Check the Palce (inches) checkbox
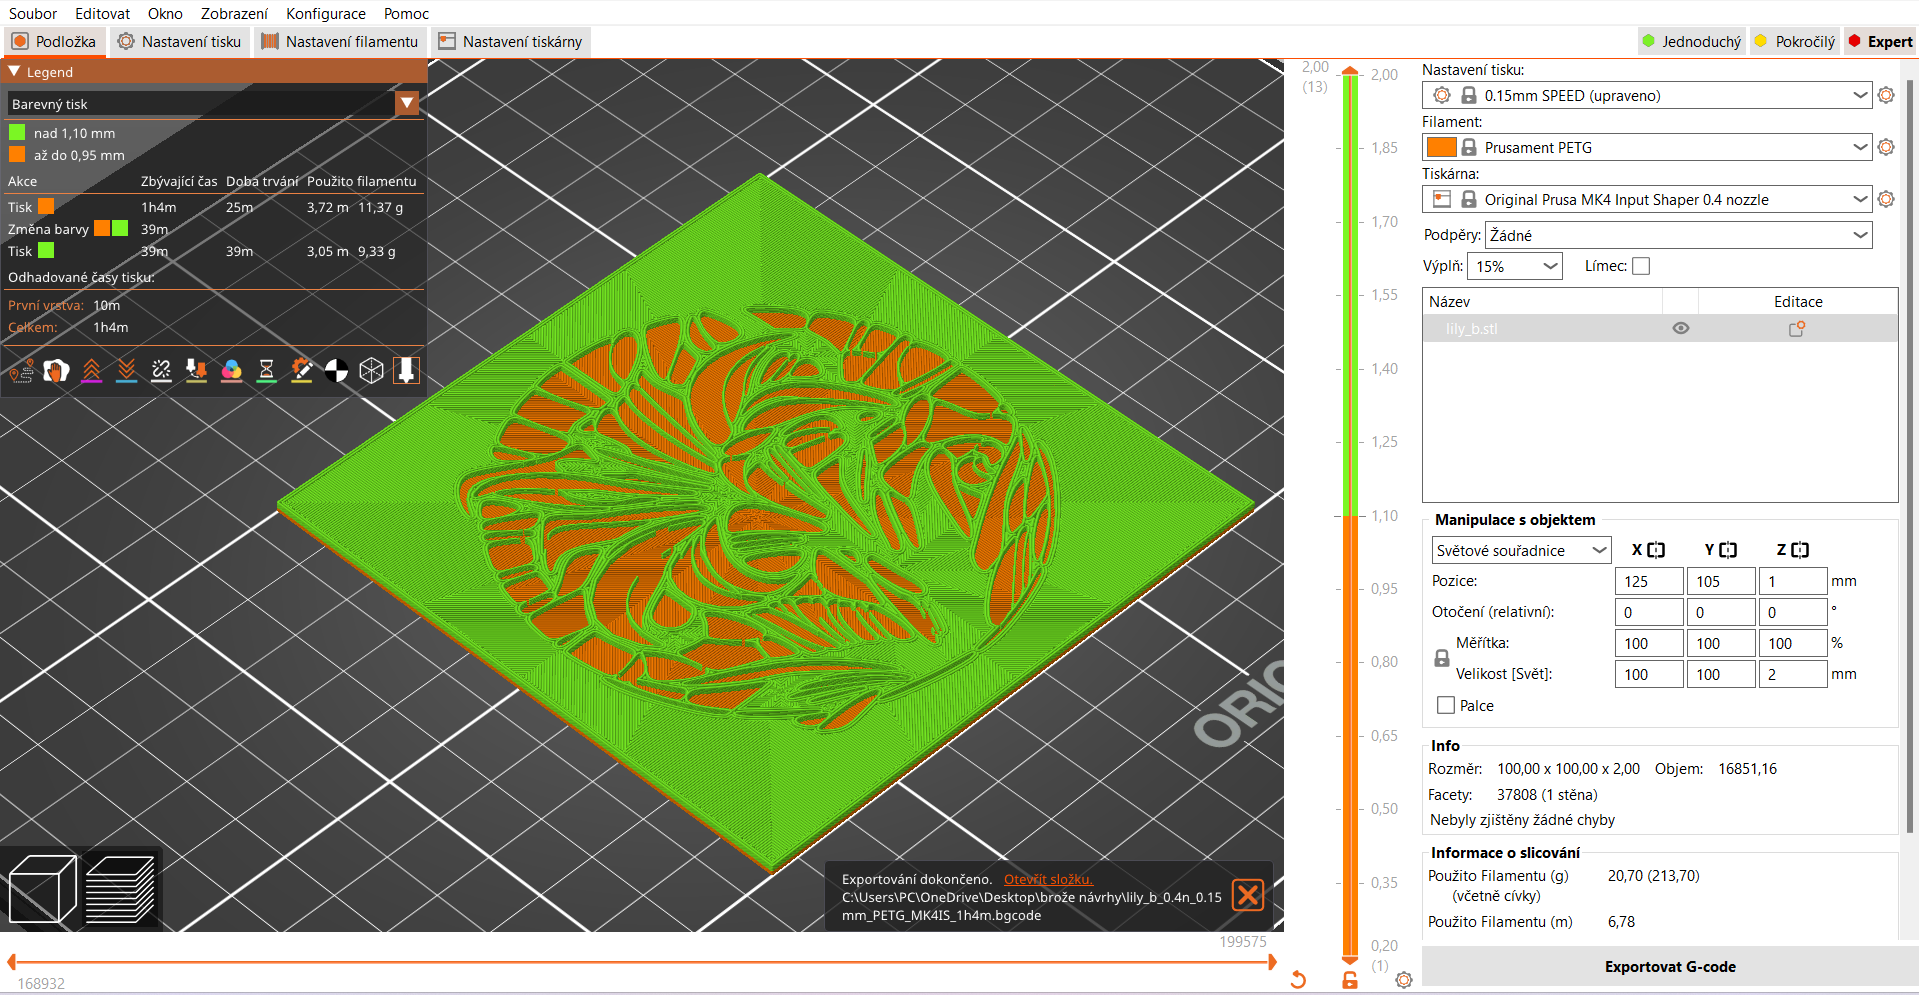Image resolution: width=1919 pixels, height=995 pixels. [1446, 706]
